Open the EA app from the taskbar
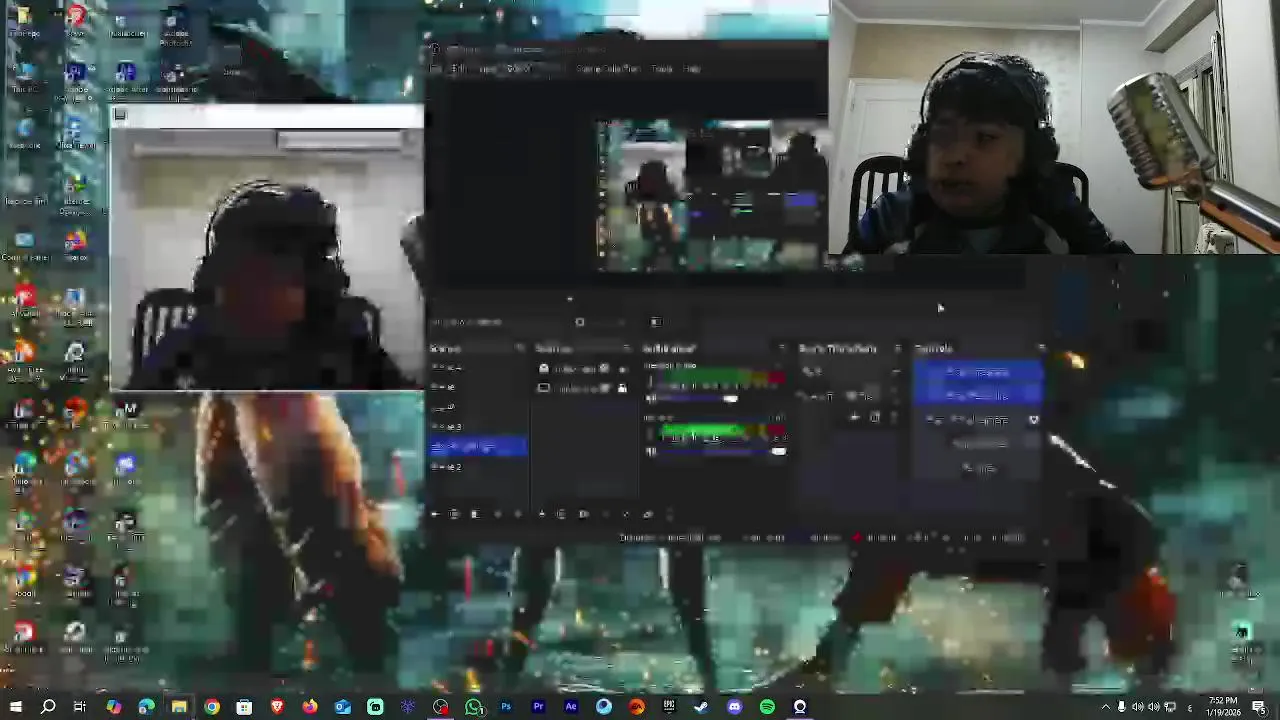The width and height of the screenshot is (1280, 720). (636, 707)
